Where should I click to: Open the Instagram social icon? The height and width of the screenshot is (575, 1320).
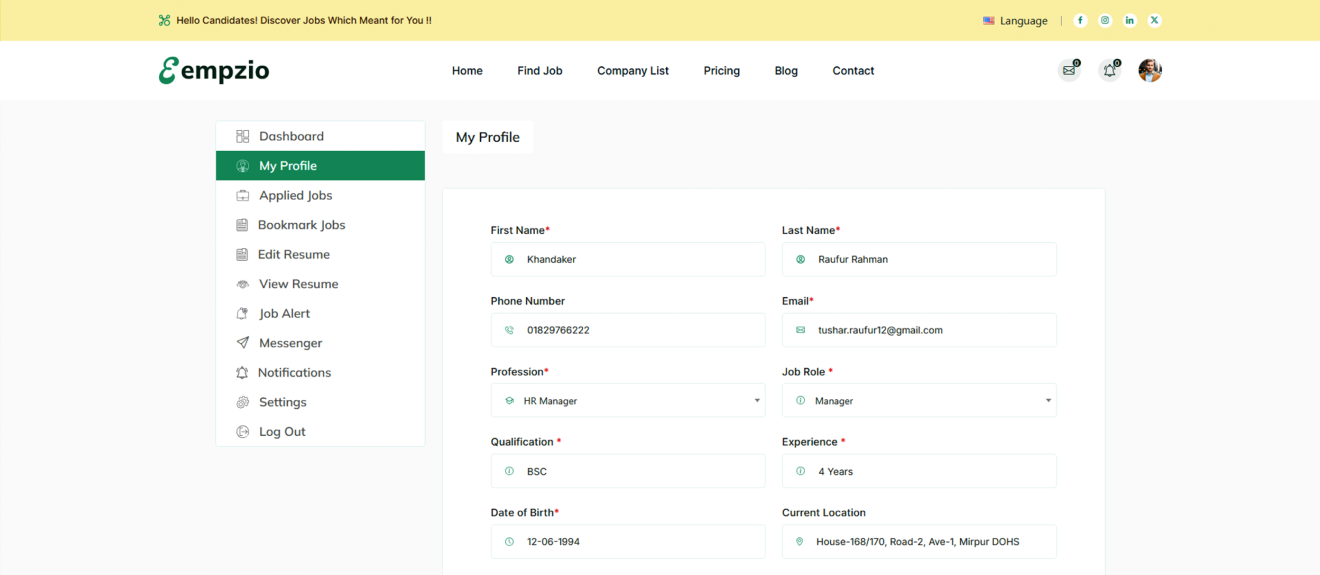coord(1105,20)
